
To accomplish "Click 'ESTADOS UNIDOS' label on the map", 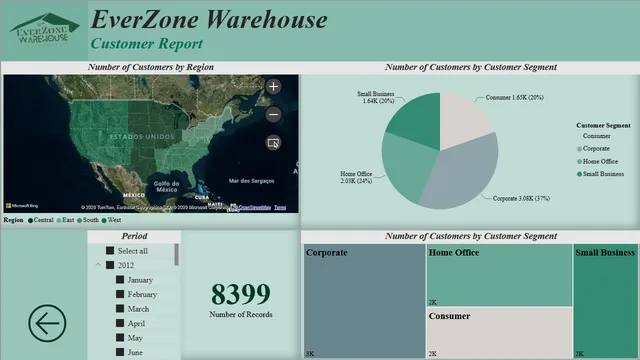I will (x=142, y=137).
